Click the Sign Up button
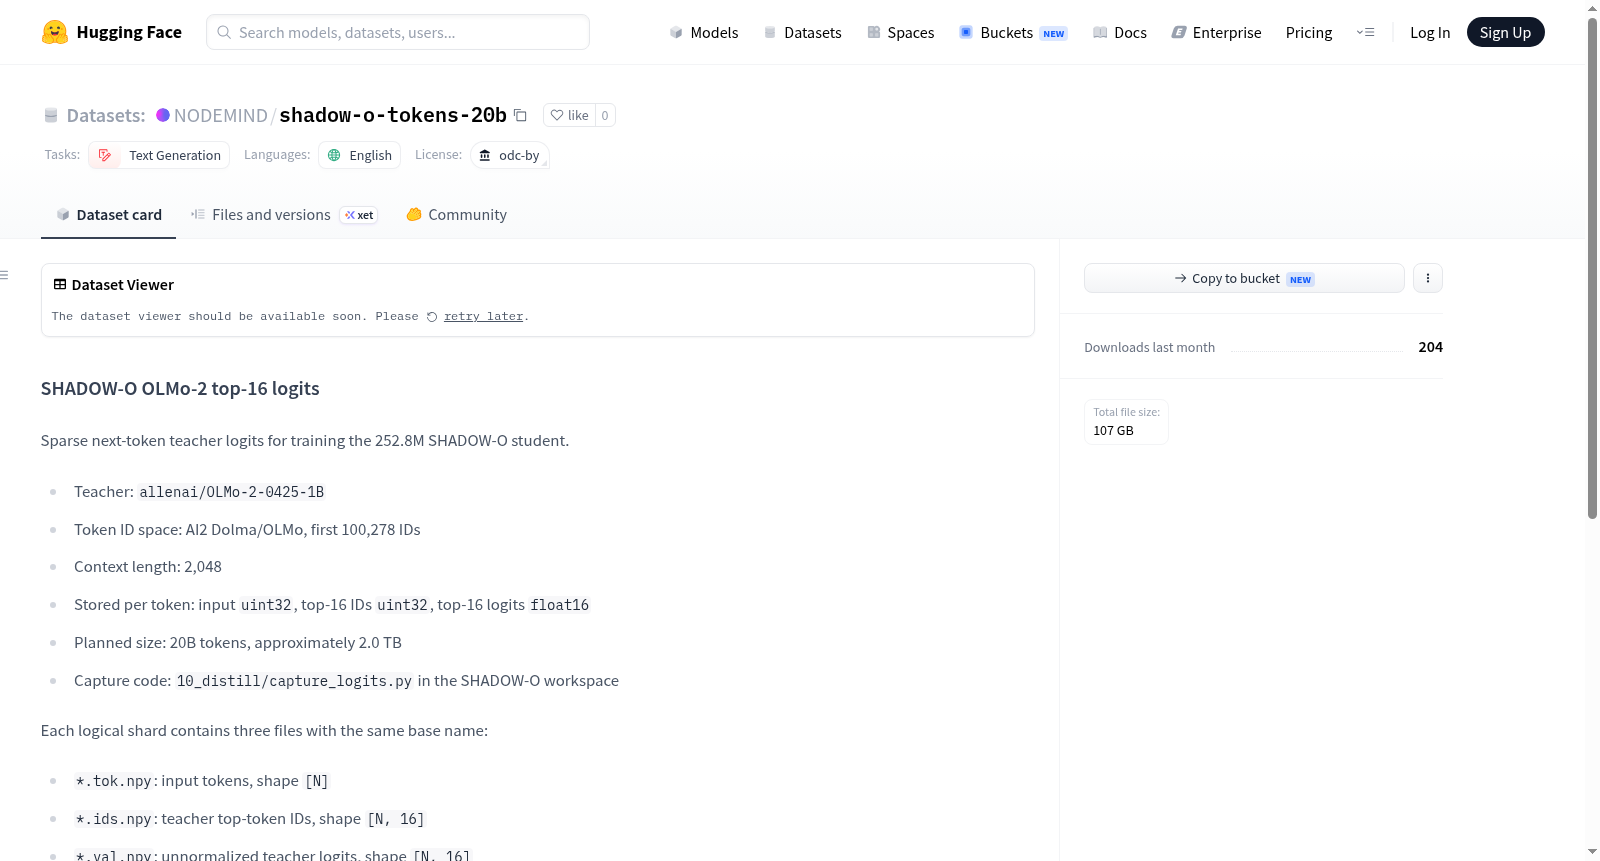 [x=1506, y=32]
